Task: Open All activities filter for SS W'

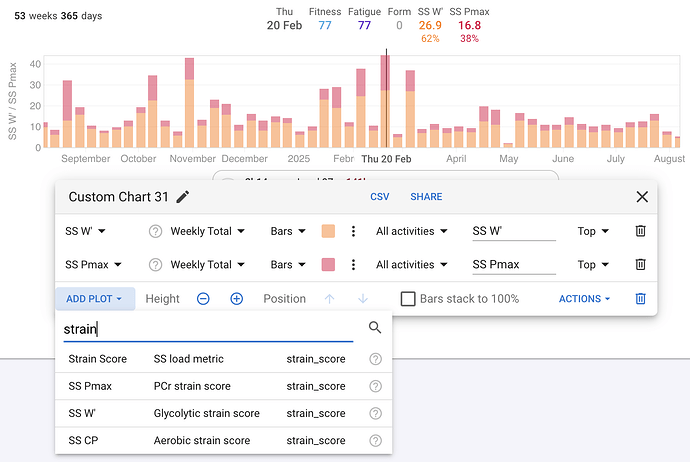Action: point(412,231)
